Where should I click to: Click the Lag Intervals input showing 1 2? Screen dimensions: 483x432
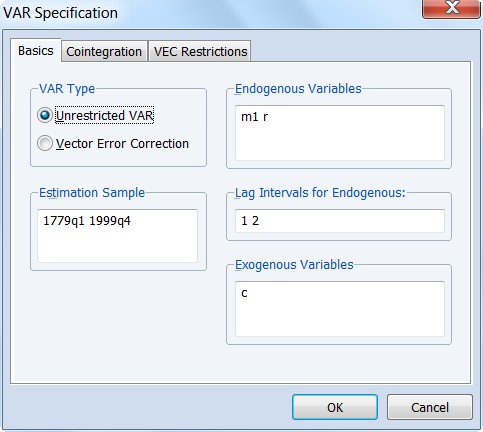point(340,221)
